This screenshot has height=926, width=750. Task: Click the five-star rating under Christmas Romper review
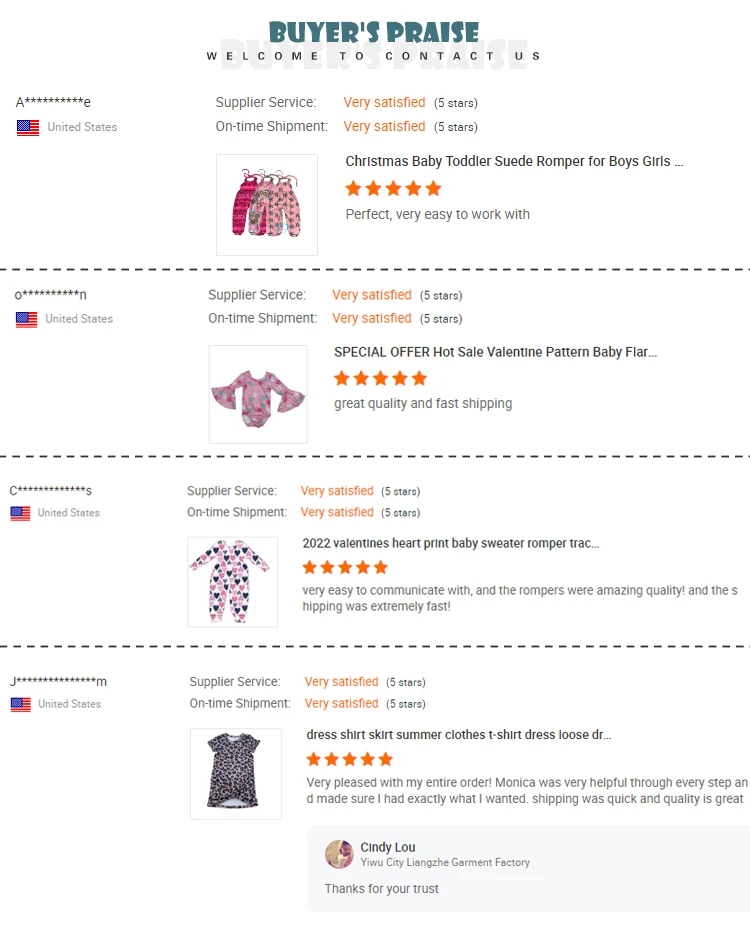pyautogui.click(x=393, y=189)
